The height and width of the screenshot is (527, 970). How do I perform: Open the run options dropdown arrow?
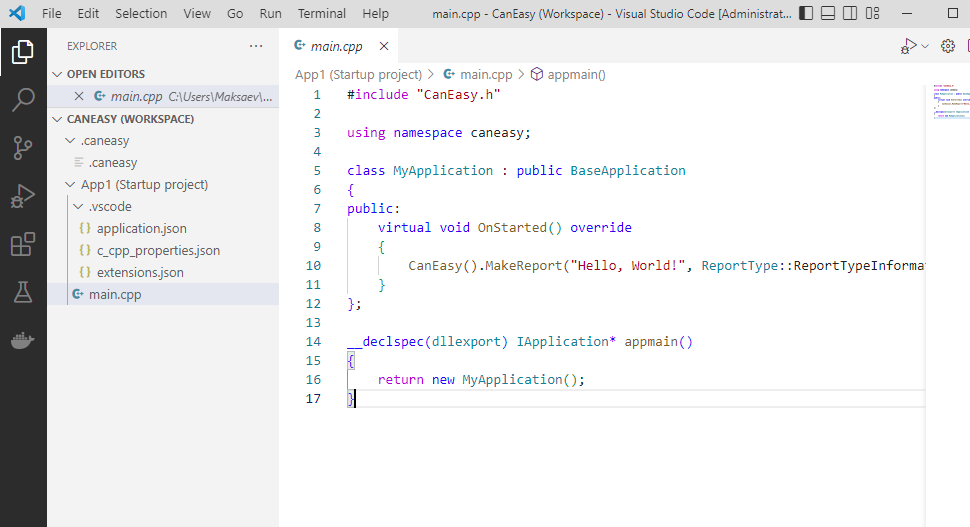tap(925, 46)
